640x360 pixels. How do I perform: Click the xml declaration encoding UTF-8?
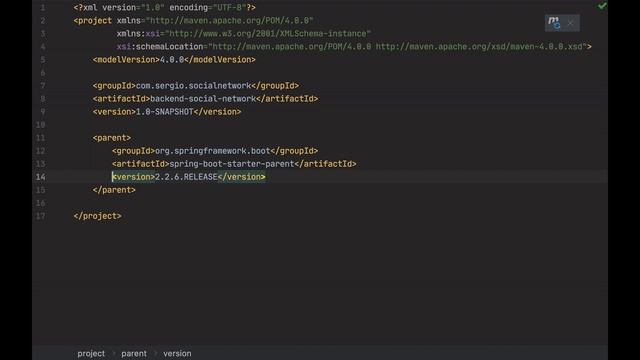pyautogui.click(x=229, y=7)
